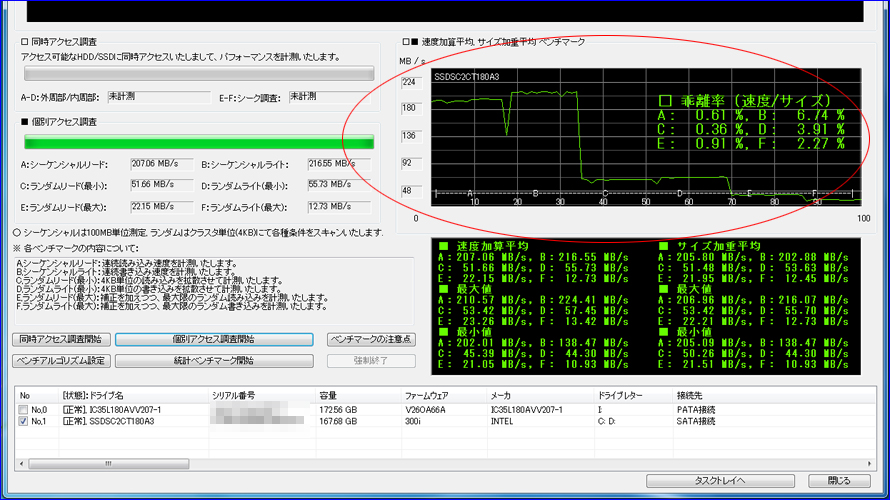Image resolution: width=890 pixels, height=500 pixels.
Task: Open ベンチマークの注意点 notes
Action: 371,339
